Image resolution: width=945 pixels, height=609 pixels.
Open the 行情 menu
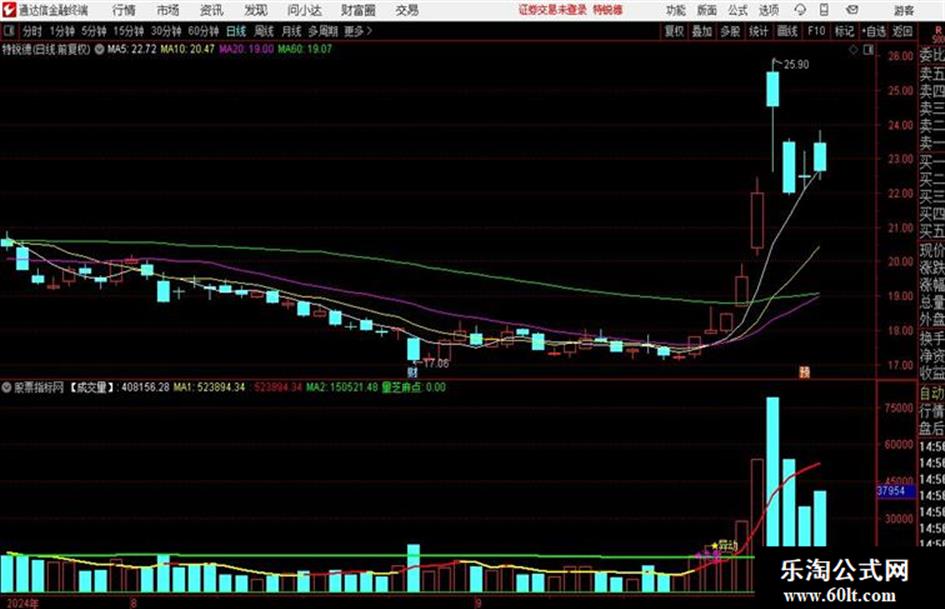click(124, 10)
